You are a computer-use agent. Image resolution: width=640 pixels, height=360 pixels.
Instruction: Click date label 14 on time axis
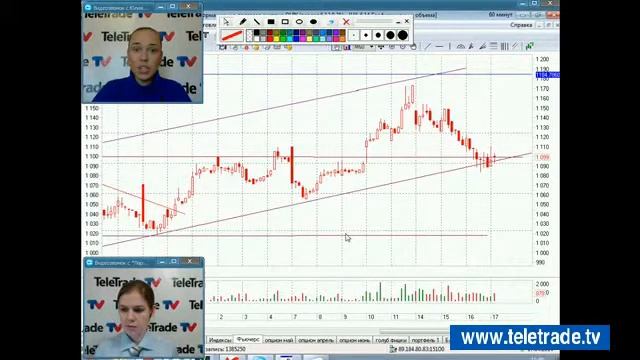coord(420,317)
